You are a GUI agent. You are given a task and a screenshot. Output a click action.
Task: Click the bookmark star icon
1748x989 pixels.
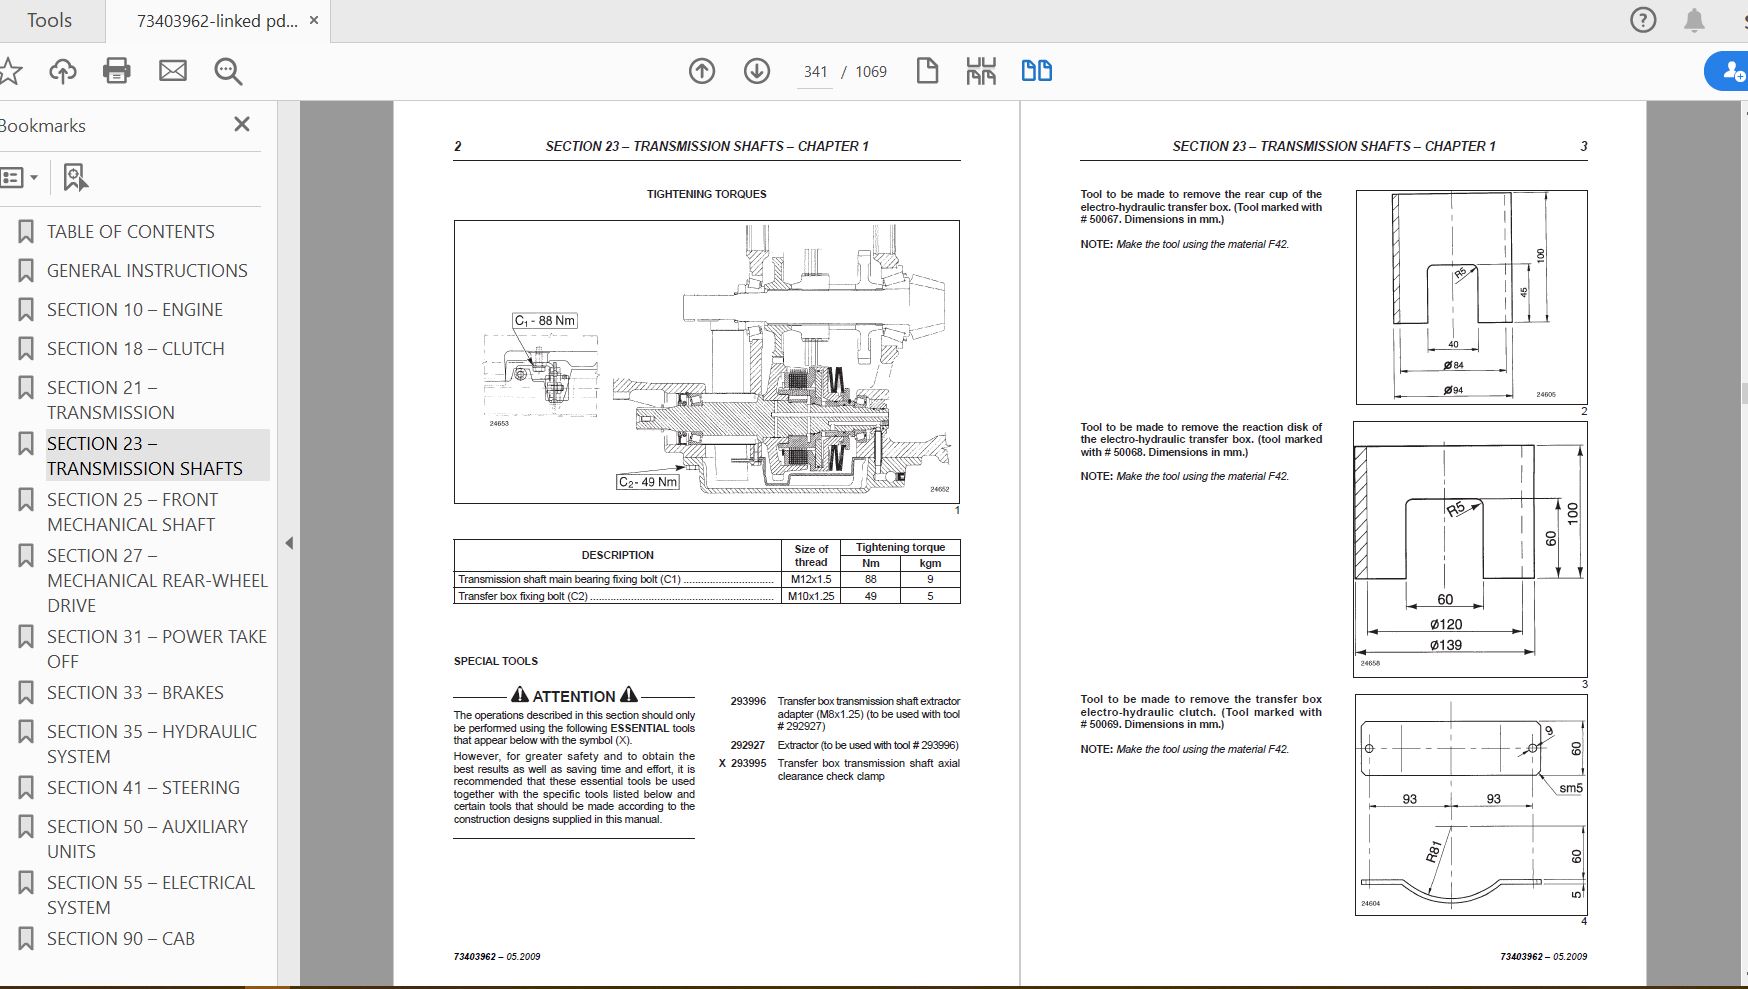10,71
